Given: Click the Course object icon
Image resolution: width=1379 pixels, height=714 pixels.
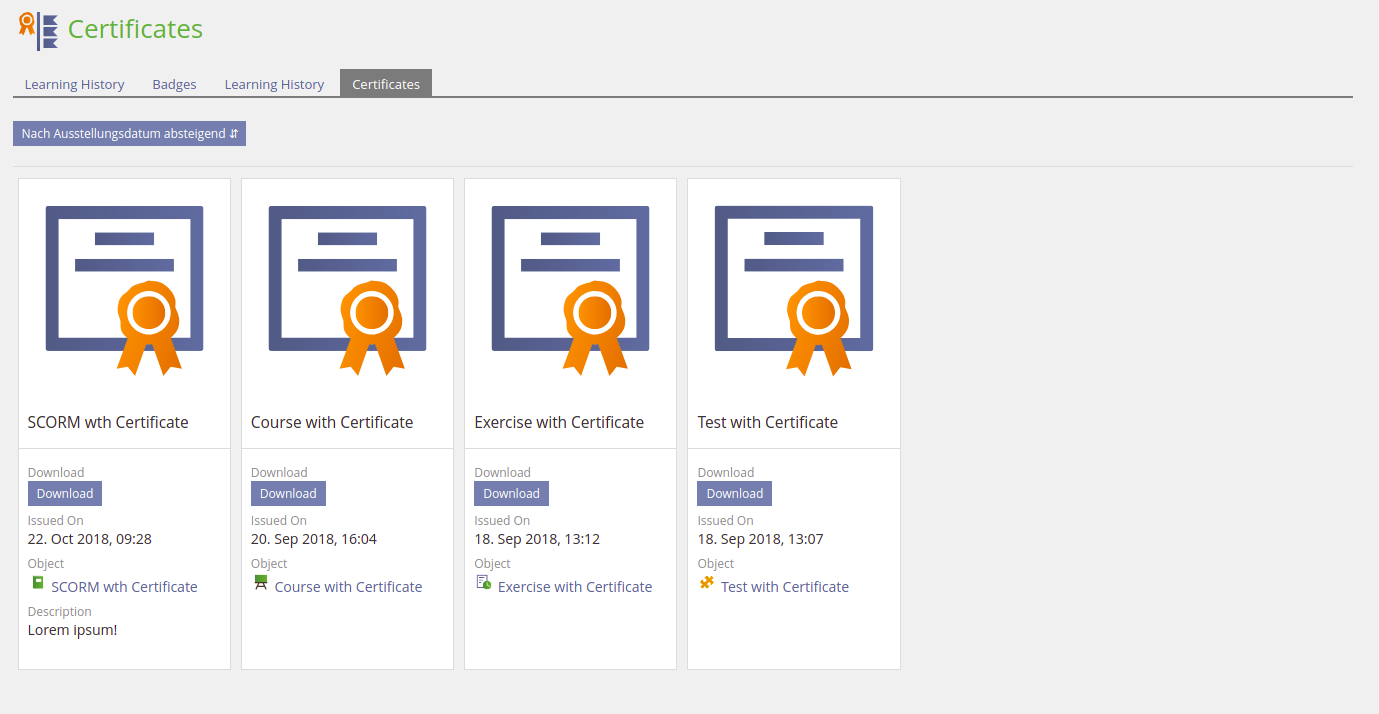Looking at the screenshot, I should tap(261, 582).
